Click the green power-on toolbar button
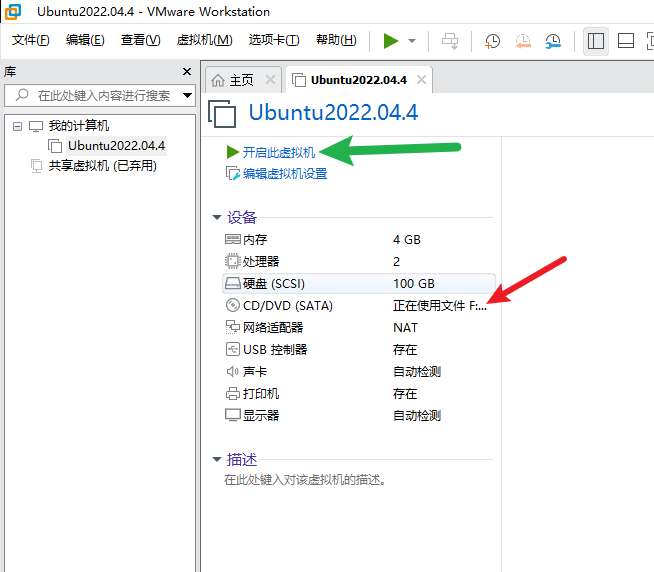The height and width of the screenshot is (572, 654). coord(391,41)
